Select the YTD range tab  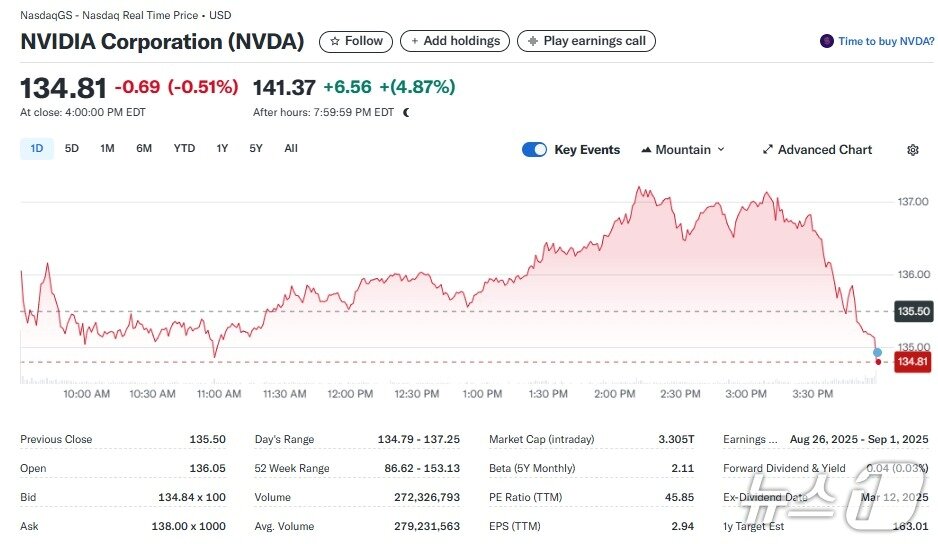click(184, 149)
